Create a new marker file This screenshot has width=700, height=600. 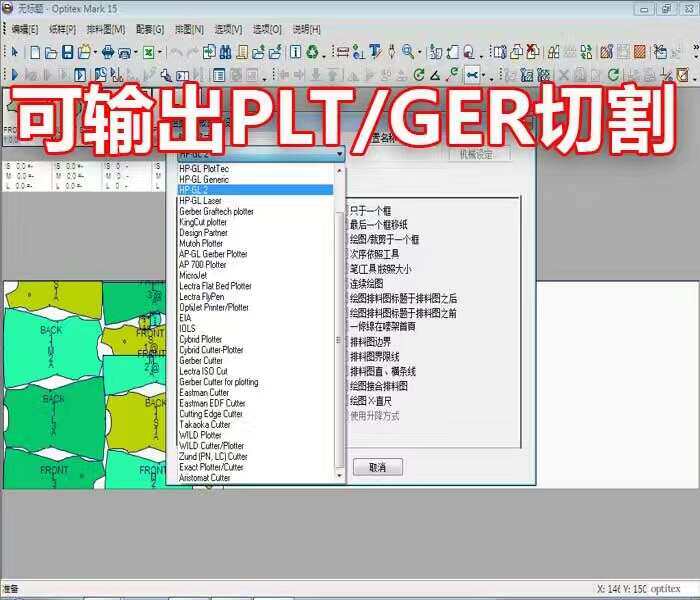tap(35, 52)
